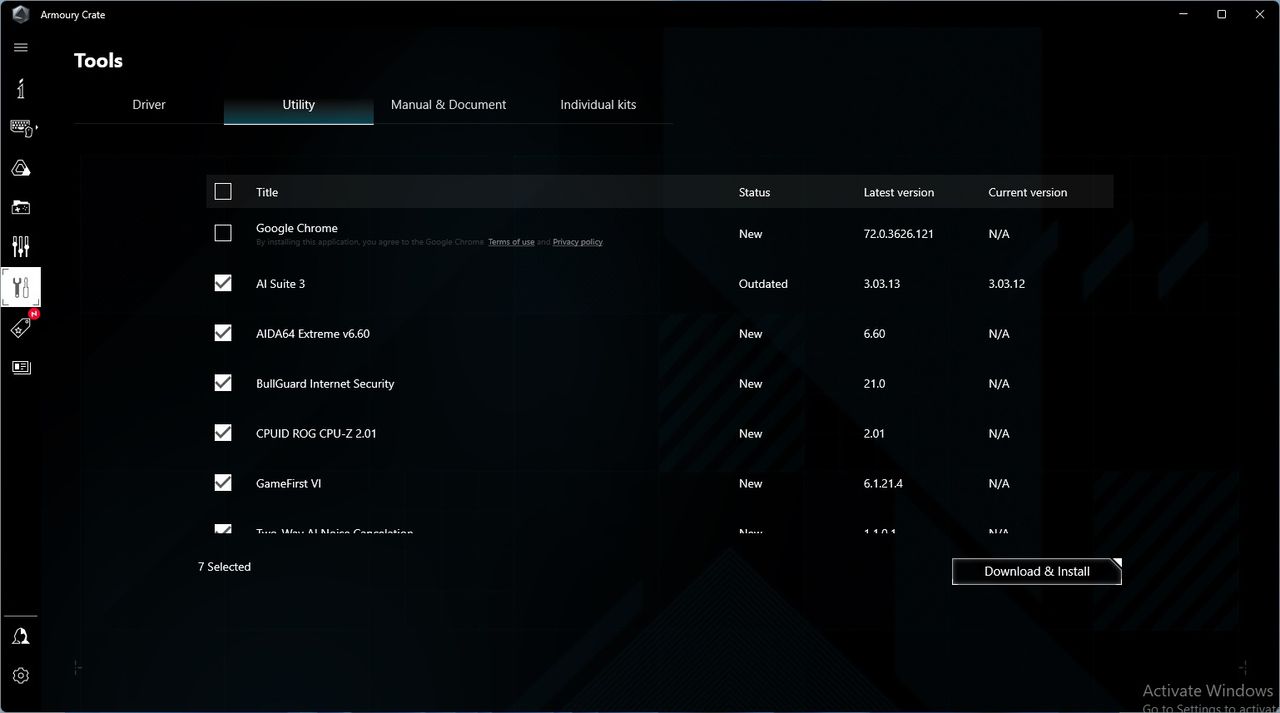Screen dimensions: 1280x713
Task: Click the Status column header
Action: 754,192
